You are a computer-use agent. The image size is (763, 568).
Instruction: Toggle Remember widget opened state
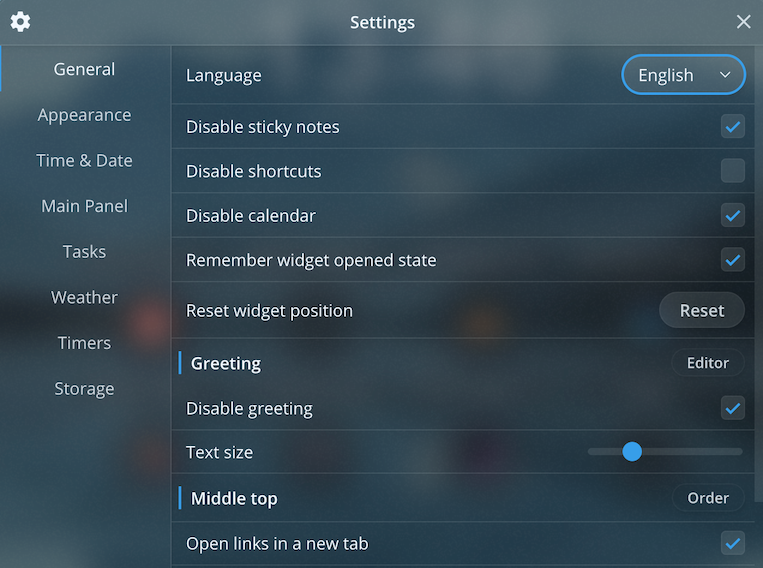point(733,260)
